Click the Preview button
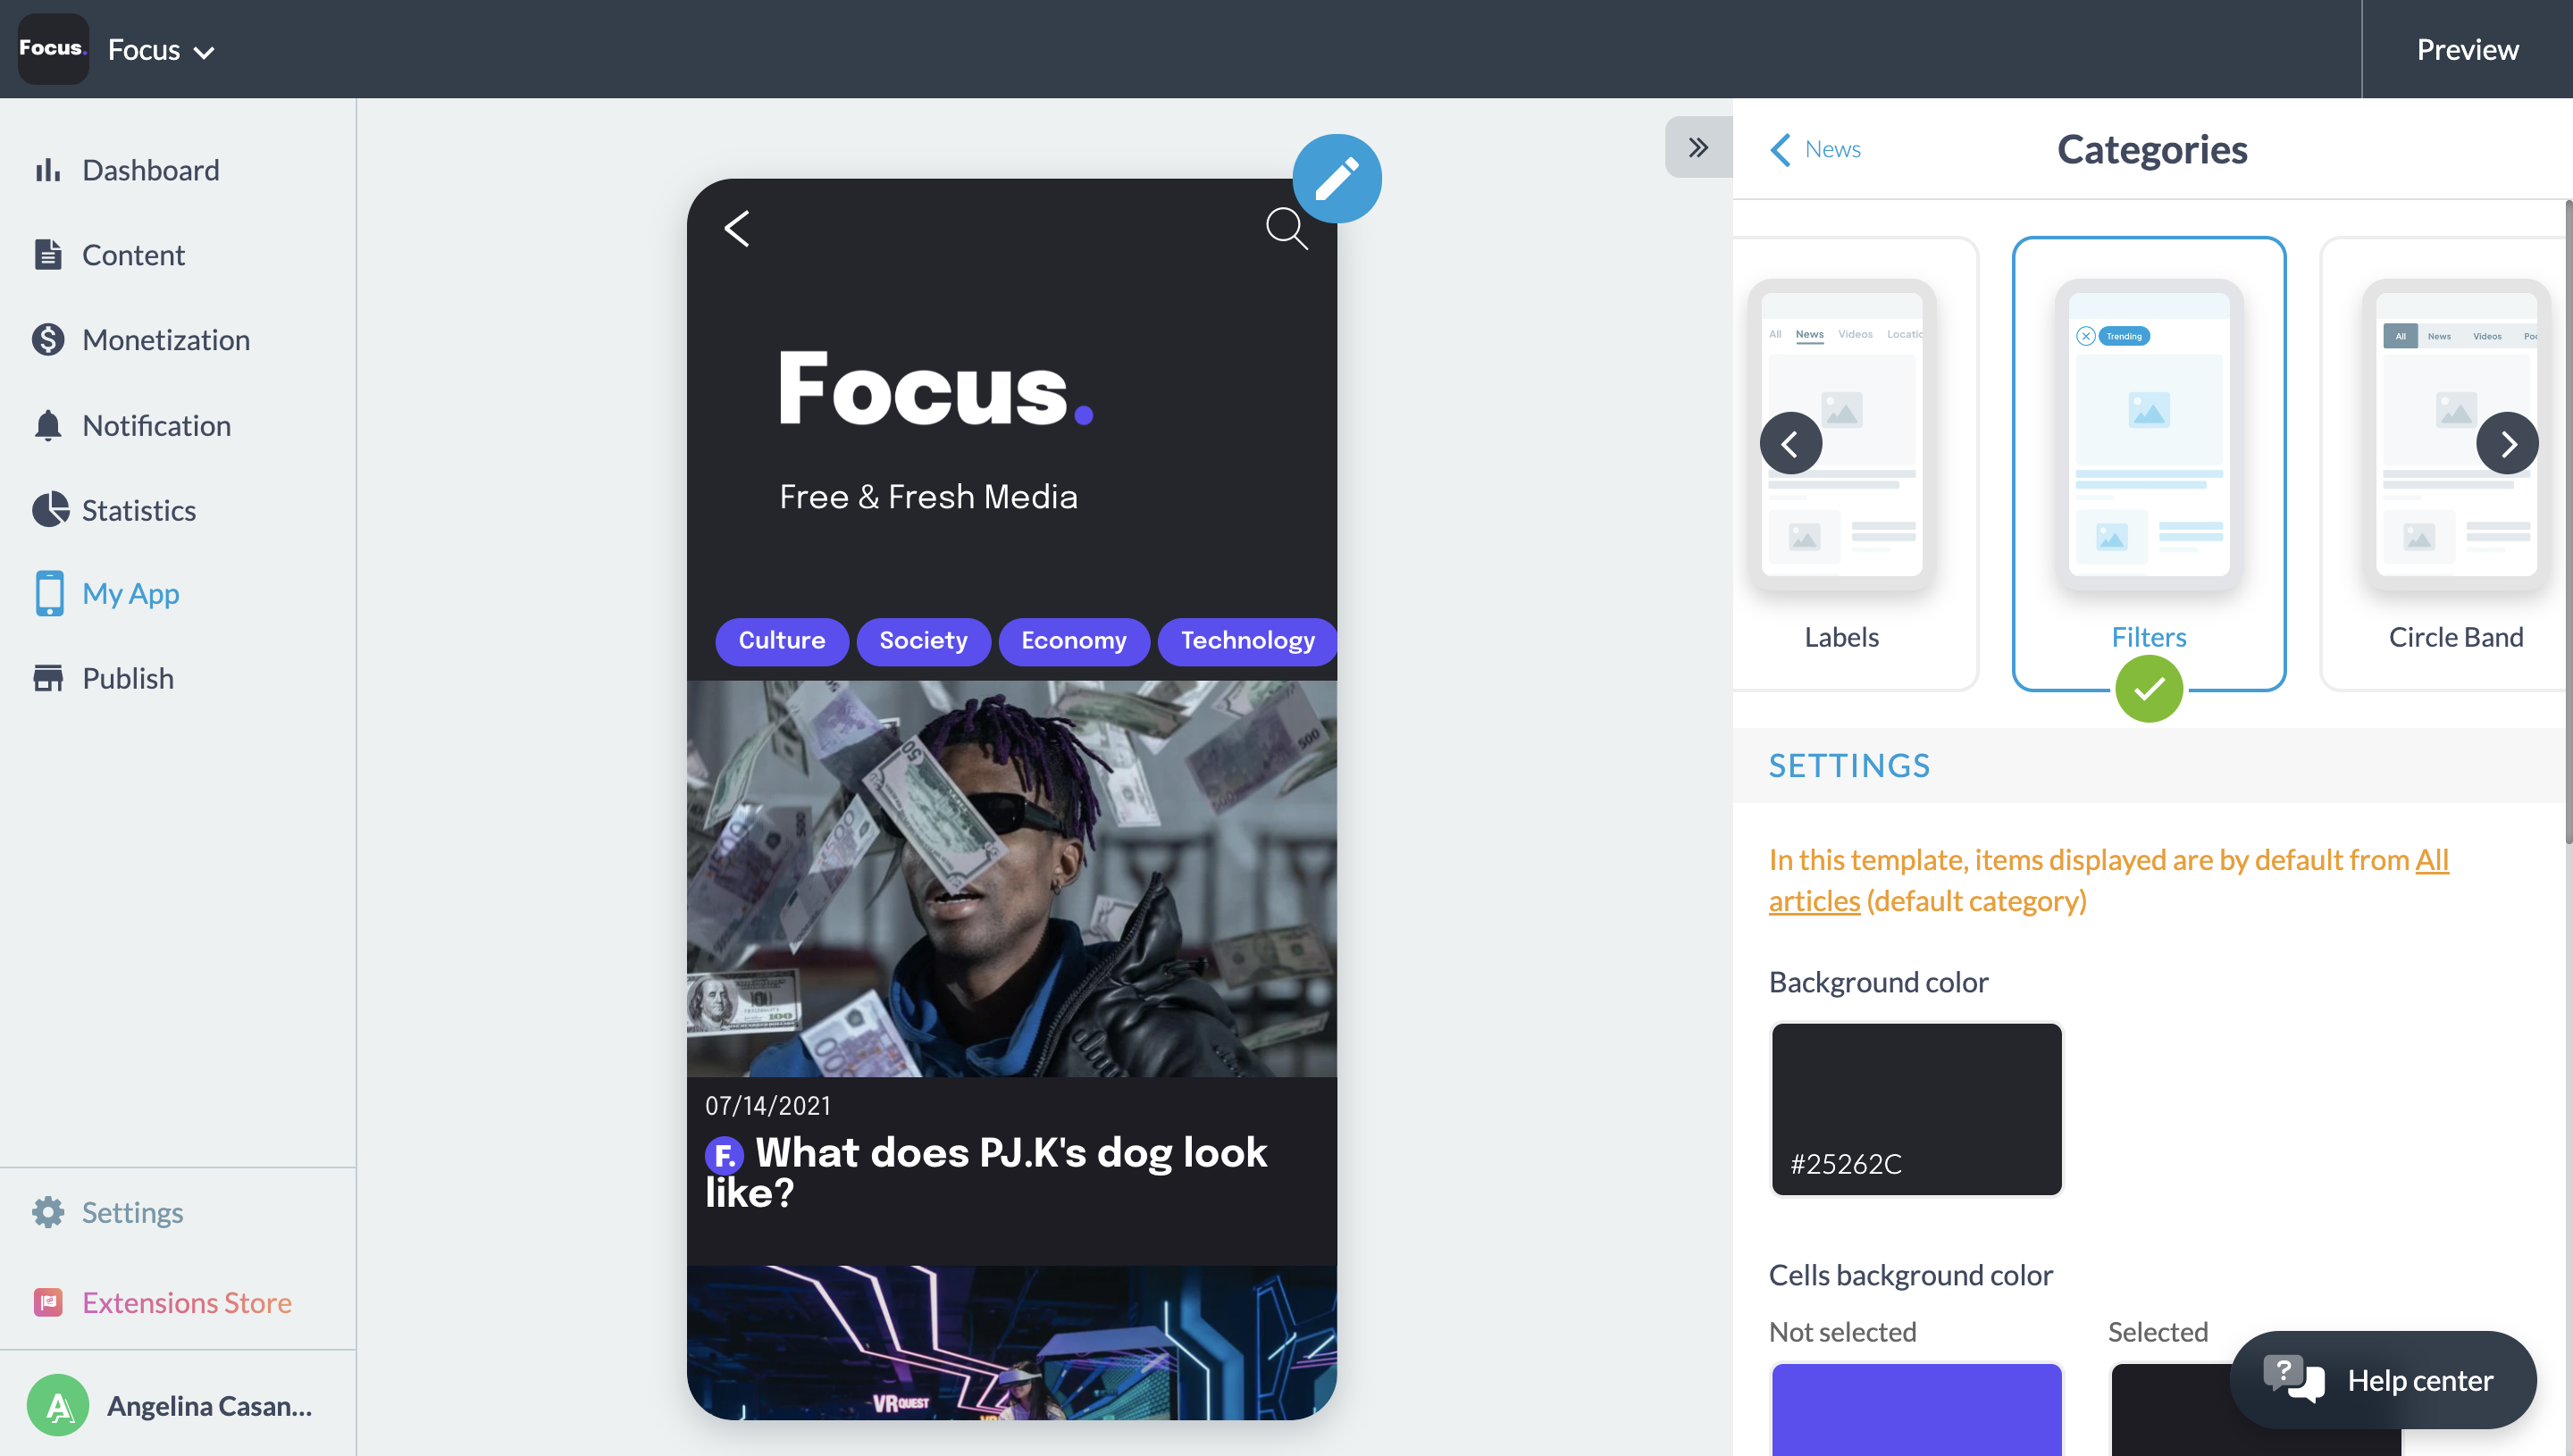 (x=2466, y=49)
